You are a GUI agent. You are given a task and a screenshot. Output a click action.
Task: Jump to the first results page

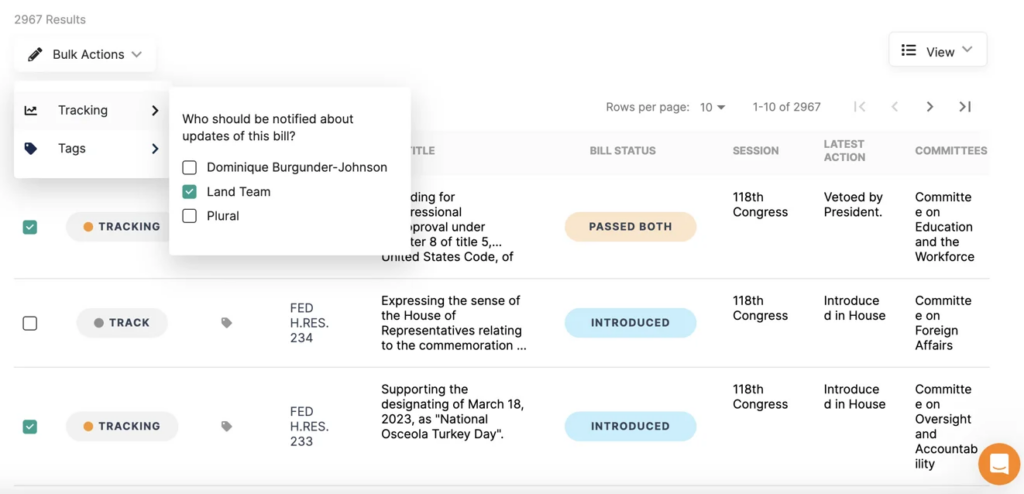tap(859, 107)
